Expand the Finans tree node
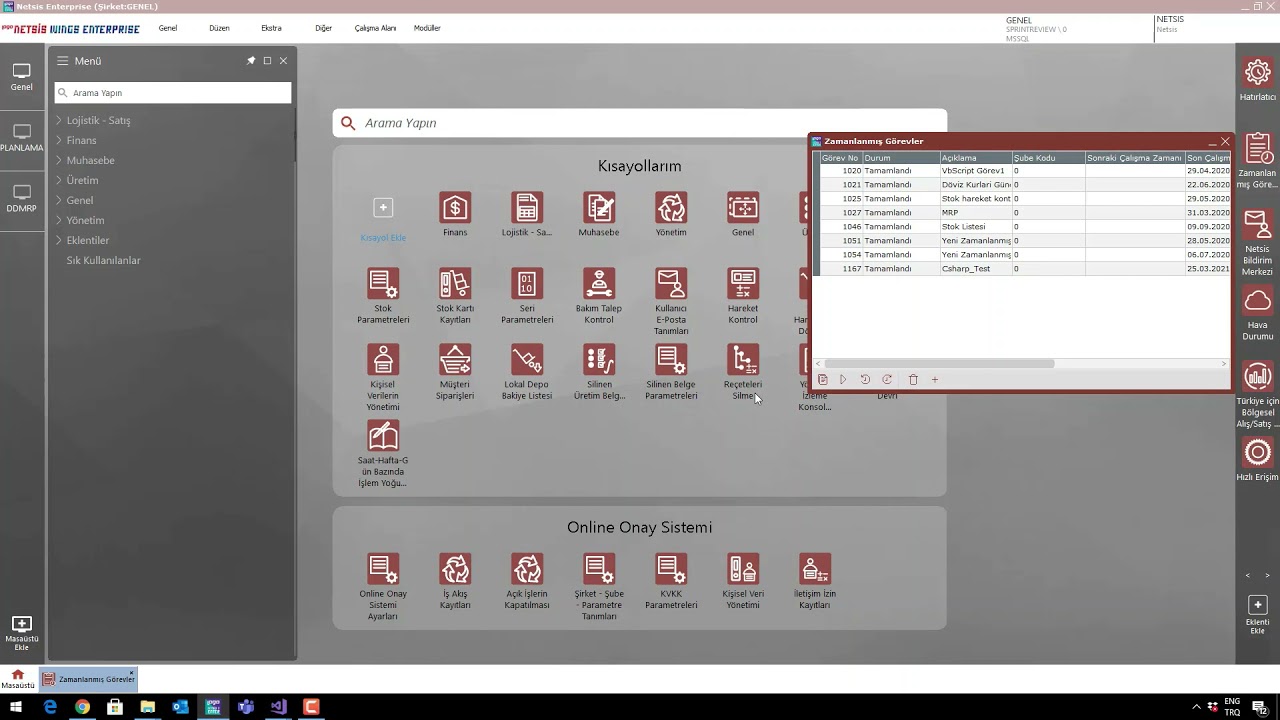The height and width of the screenshot is (720, 1280). [59, 140]
